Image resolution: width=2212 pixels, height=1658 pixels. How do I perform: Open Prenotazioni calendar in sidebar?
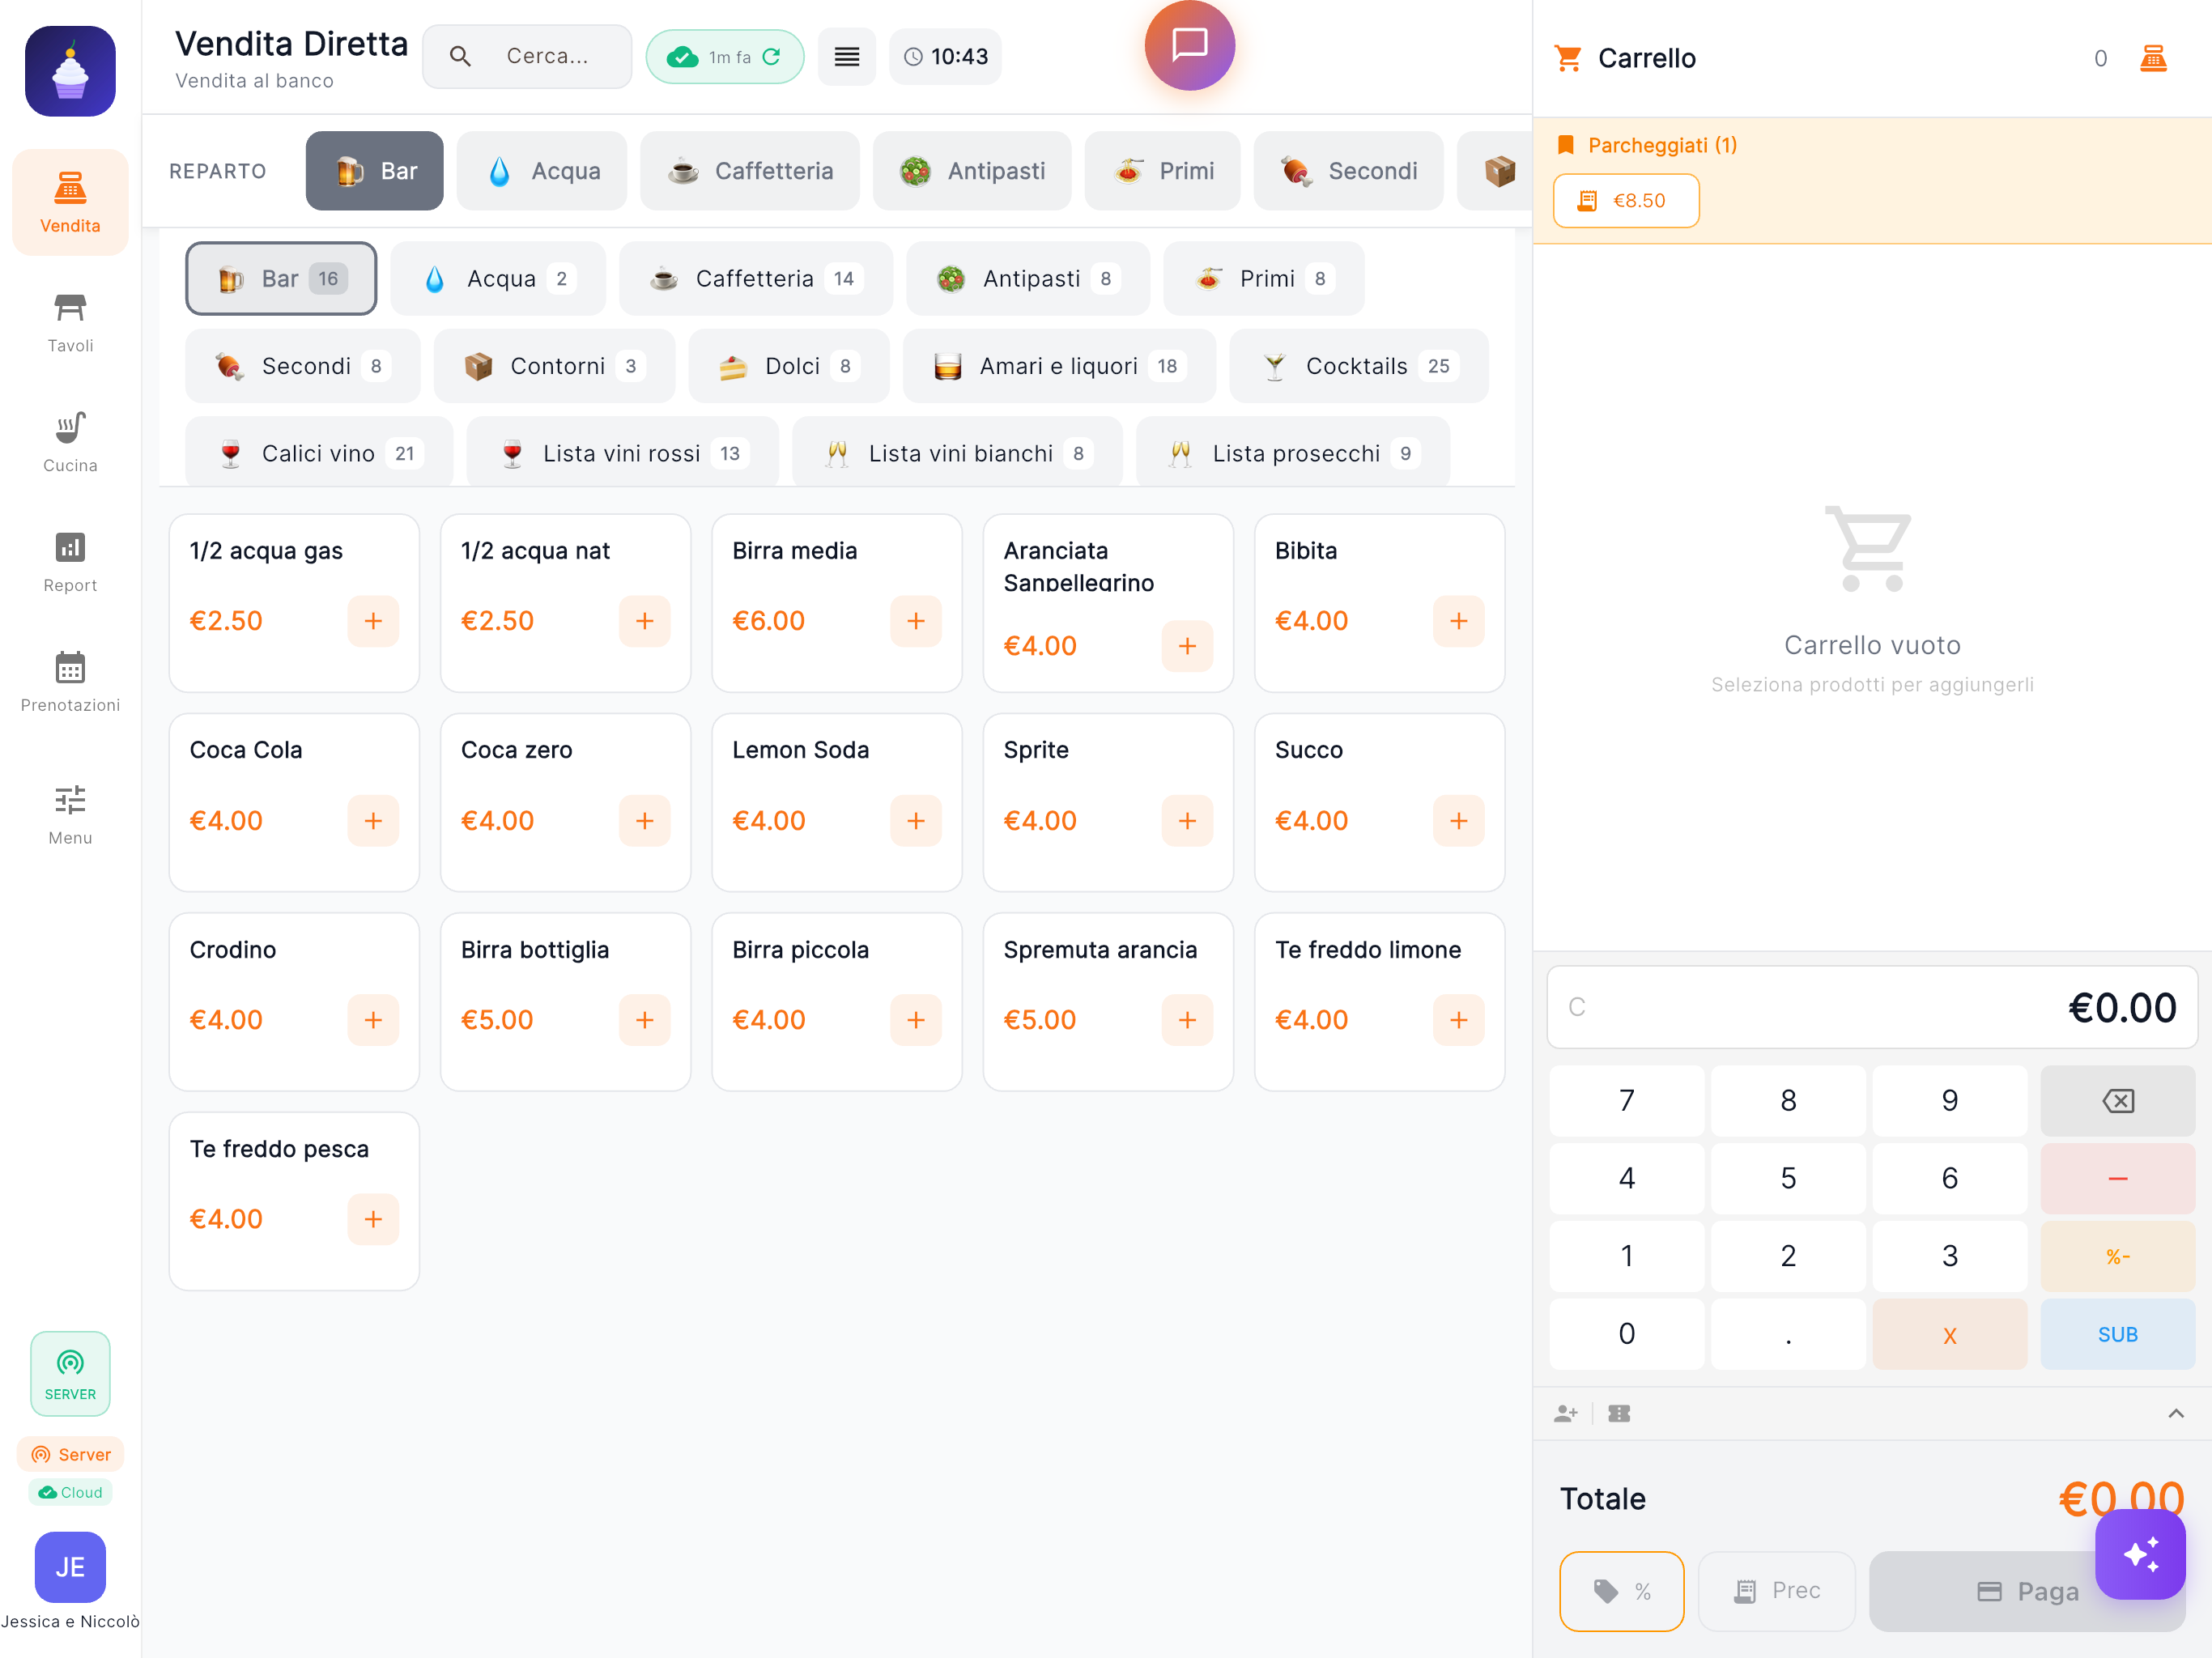[70, 682]
